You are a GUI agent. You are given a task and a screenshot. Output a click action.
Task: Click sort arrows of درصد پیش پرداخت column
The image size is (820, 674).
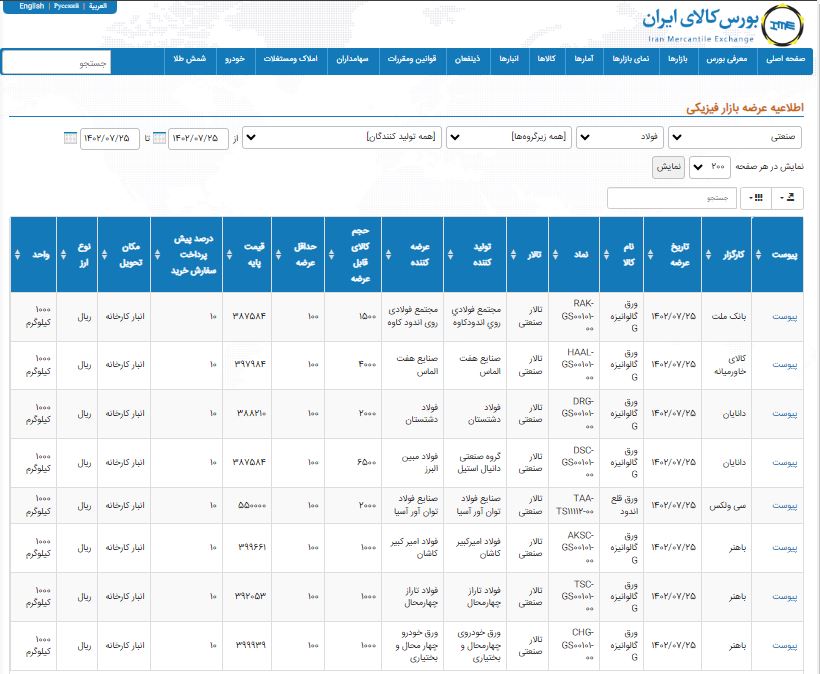point(157,255)
